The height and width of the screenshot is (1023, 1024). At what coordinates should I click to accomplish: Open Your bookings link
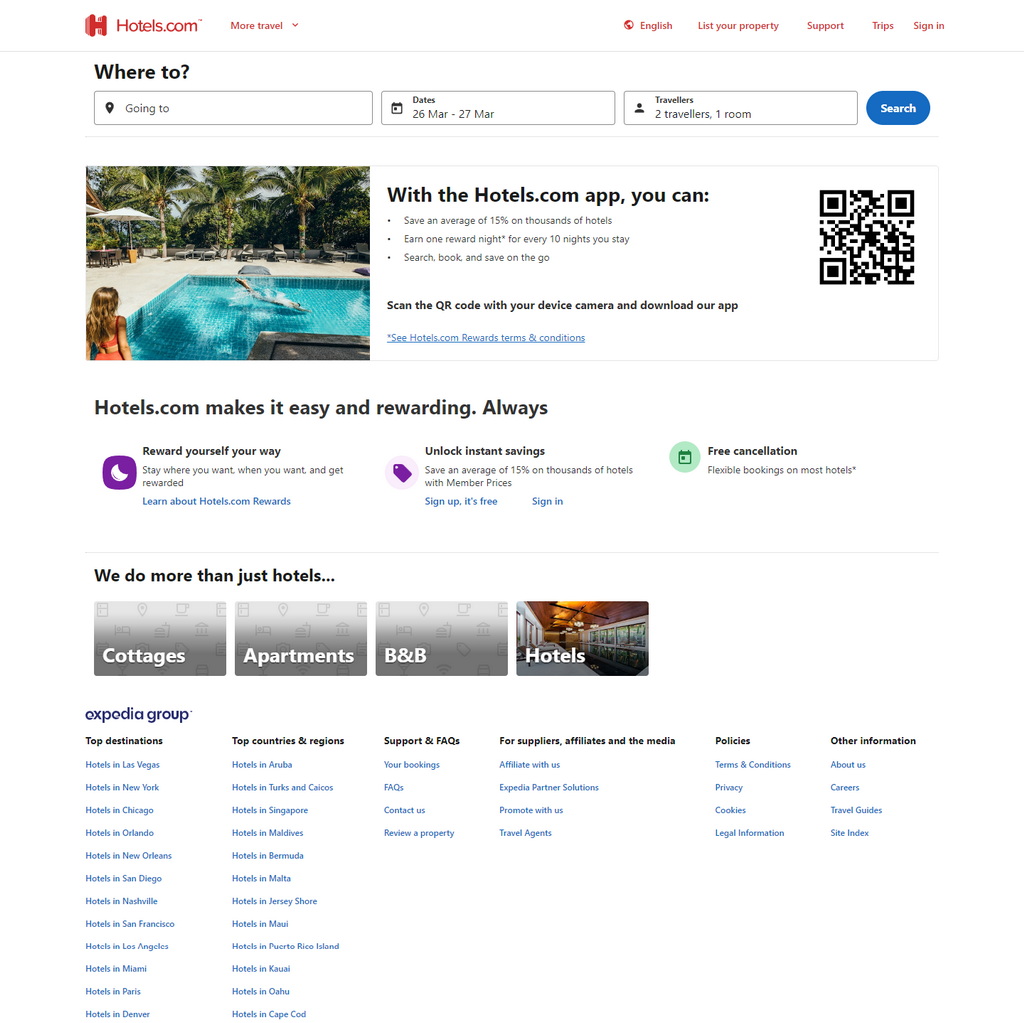411,764
